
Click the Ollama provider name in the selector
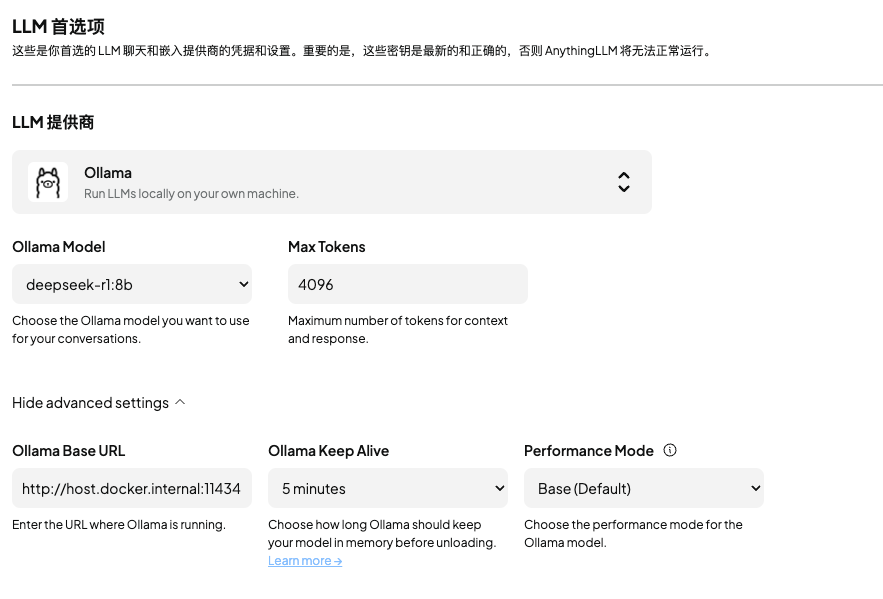click(x=108, y=173)
